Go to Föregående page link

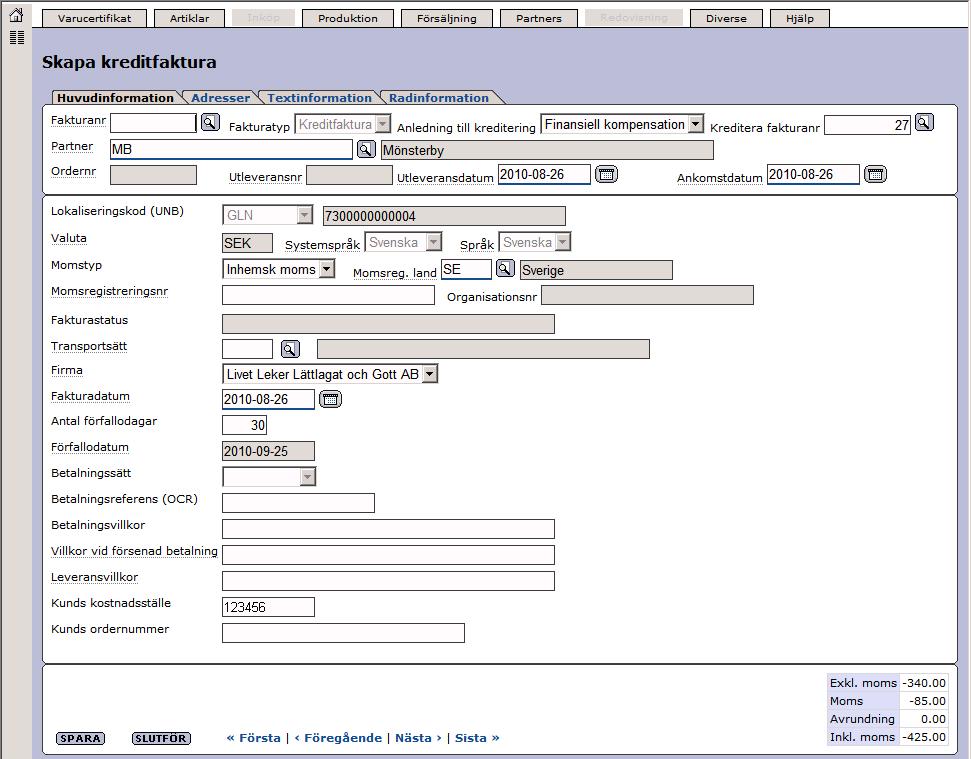pyautogui.click(x=338, y=738)
